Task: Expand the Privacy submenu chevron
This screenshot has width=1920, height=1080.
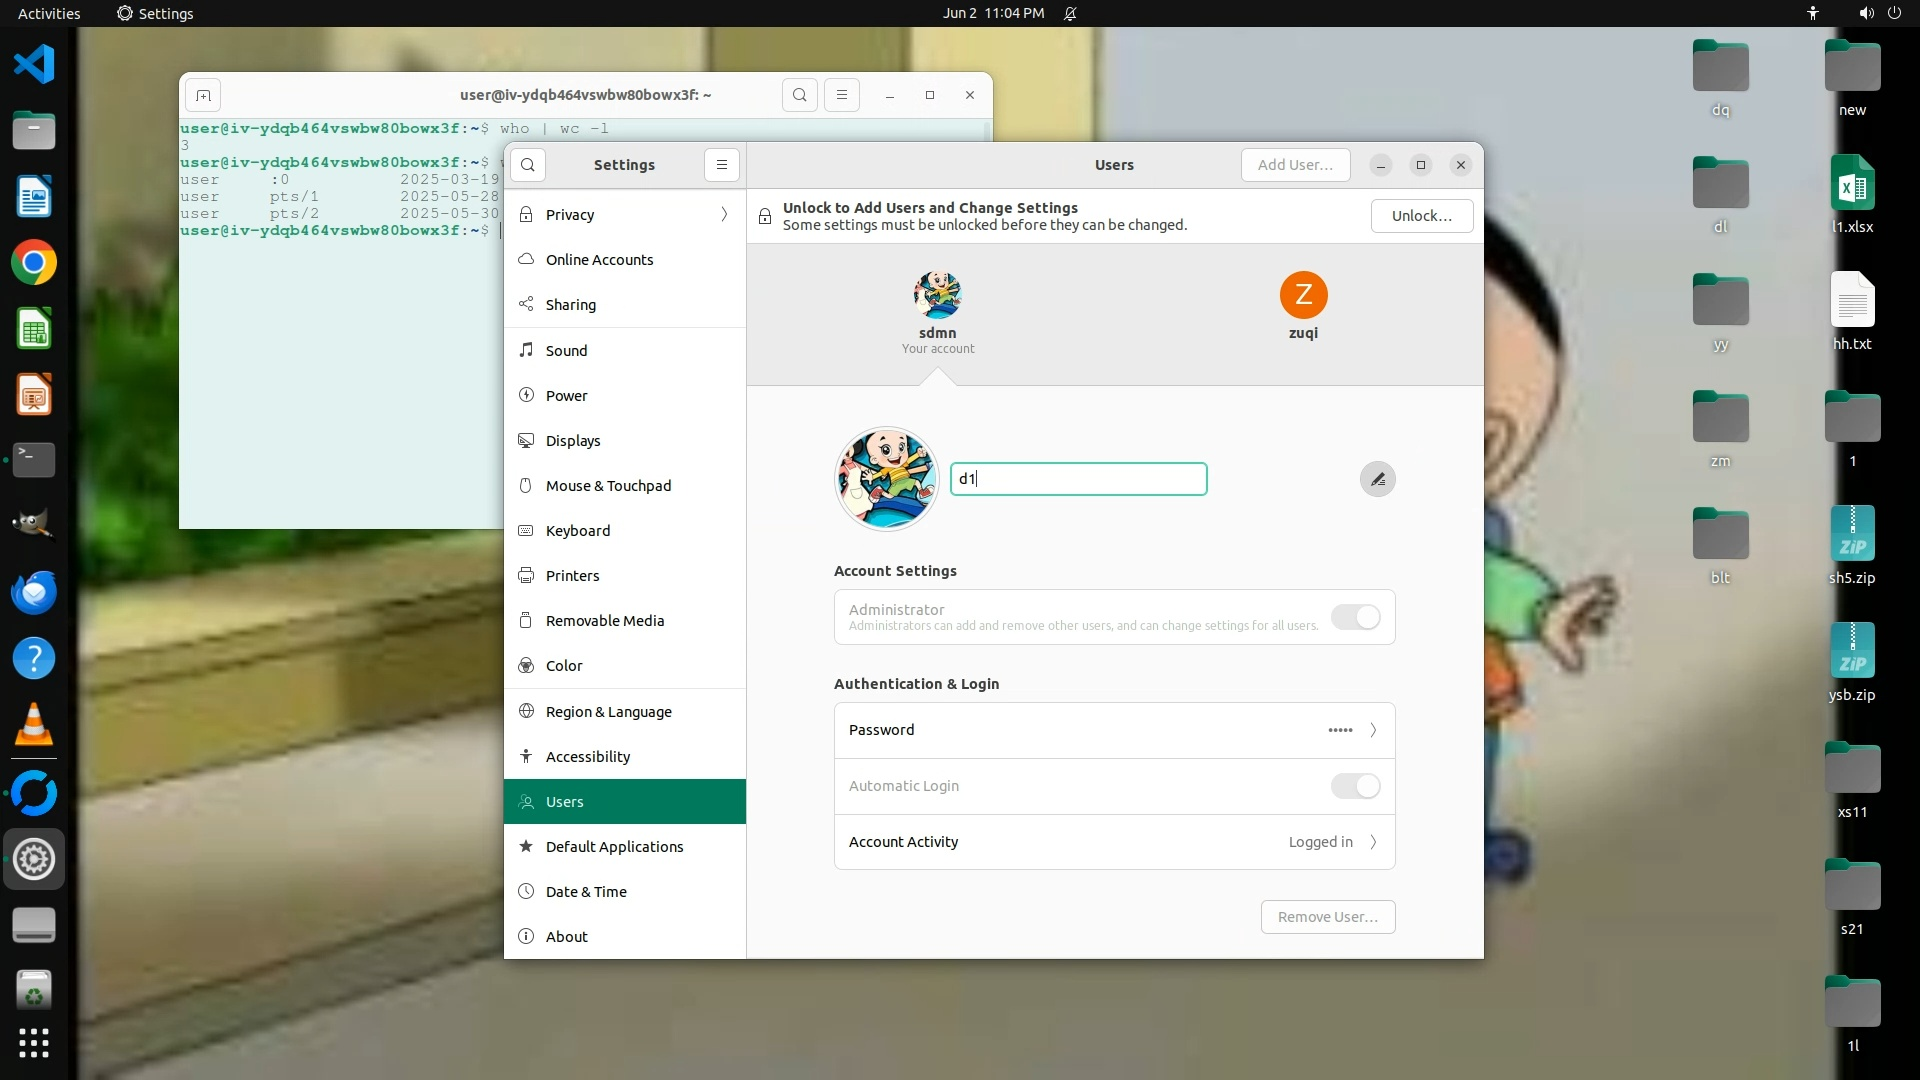Action: click(724, 215)
